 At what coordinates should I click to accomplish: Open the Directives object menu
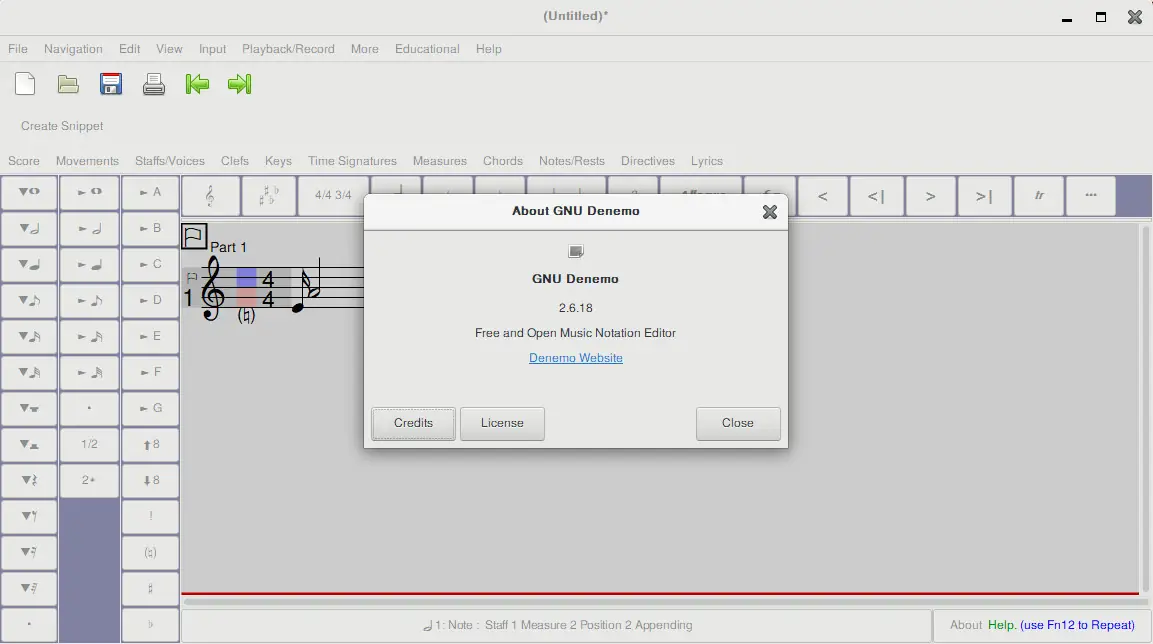tap(648, 160)
